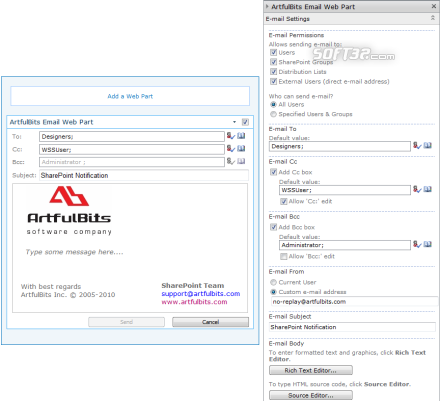
Task: Uncheck Distribution Lists checkbox
Action: (x=274, y=72)
